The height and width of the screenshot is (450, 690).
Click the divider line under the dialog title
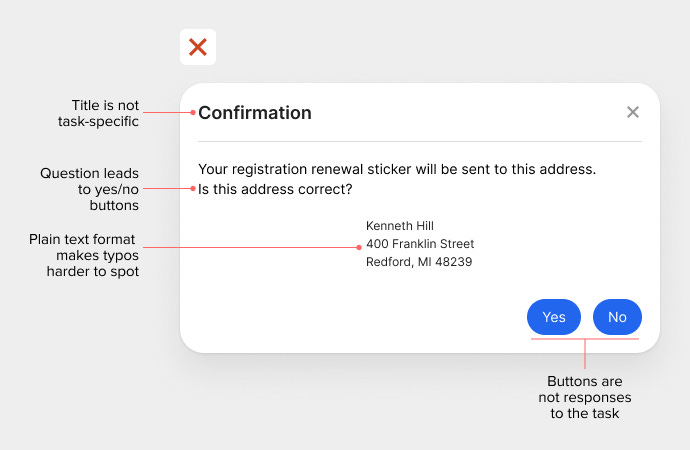click(x=420, y=142)
